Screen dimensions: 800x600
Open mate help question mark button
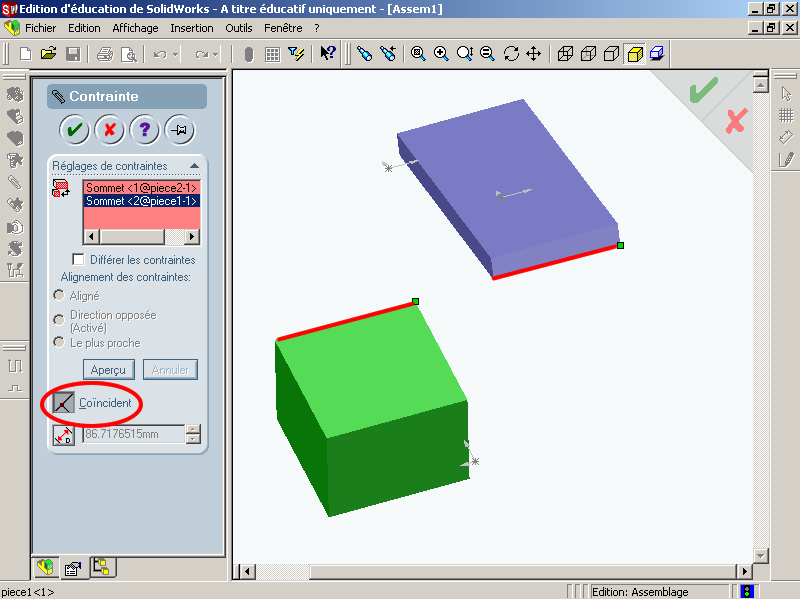point(145,130)
